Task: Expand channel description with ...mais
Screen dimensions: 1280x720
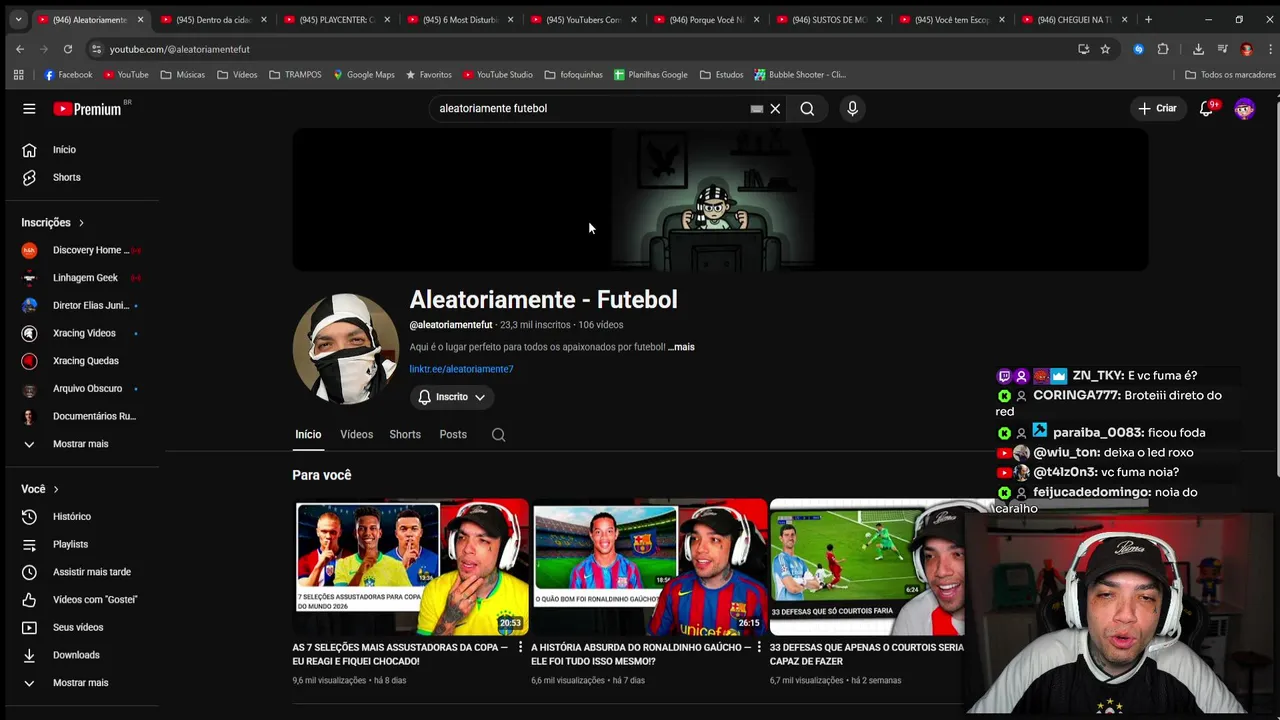Action: (x=681, y=347)
